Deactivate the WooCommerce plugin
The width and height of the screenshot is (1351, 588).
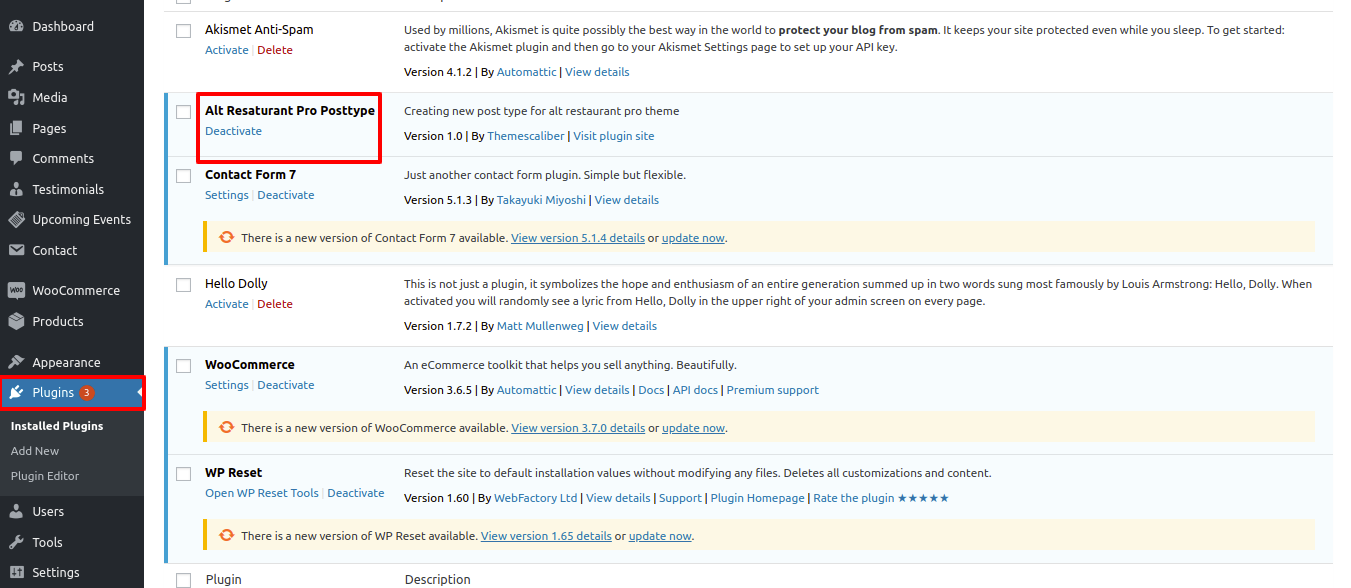[286, 385]
